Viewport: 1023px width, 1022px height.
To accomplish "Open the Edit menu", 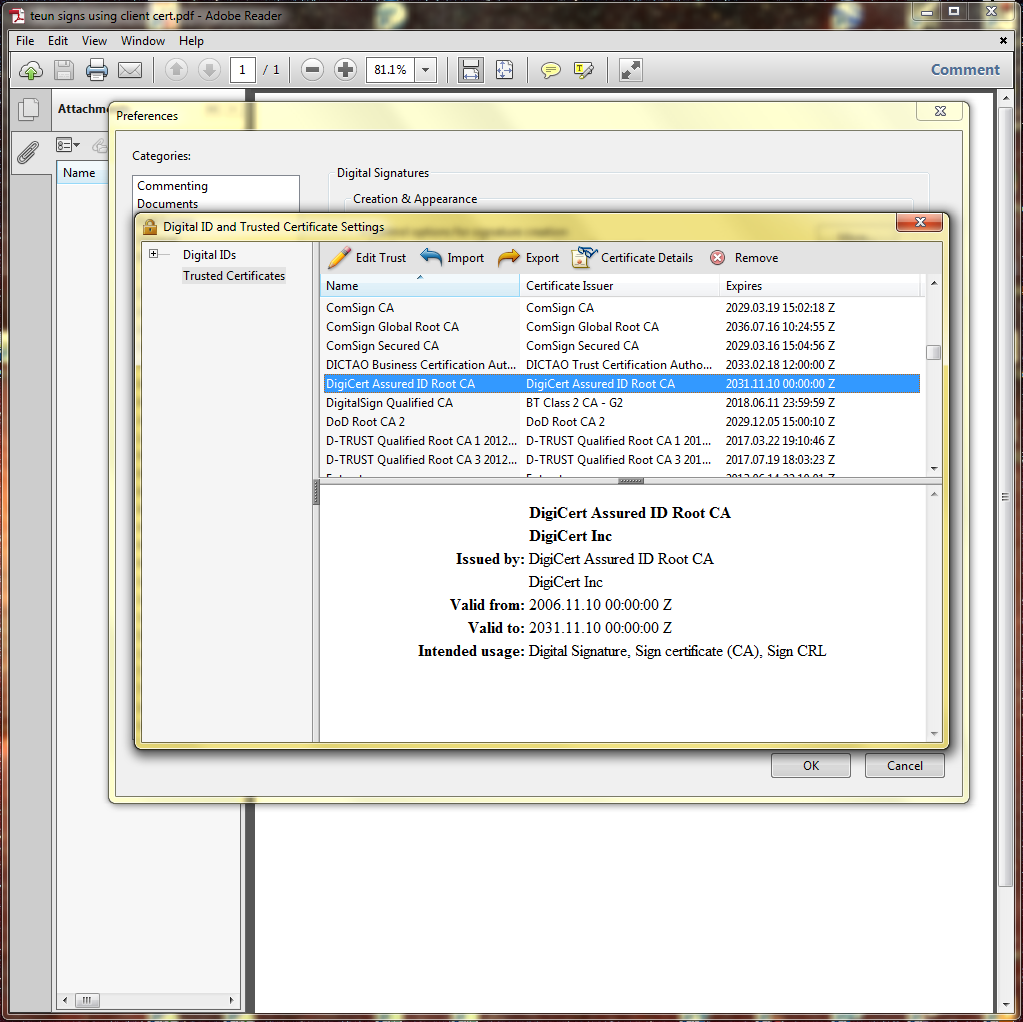I will click(x=58, y=41).
